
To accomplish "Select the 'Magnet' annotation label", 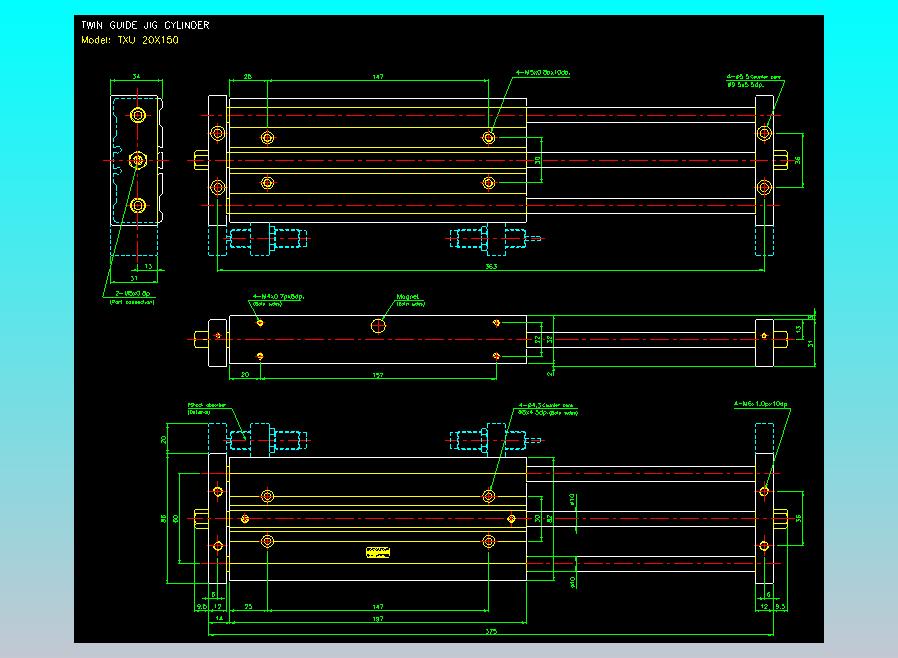I will coord(407,297).
